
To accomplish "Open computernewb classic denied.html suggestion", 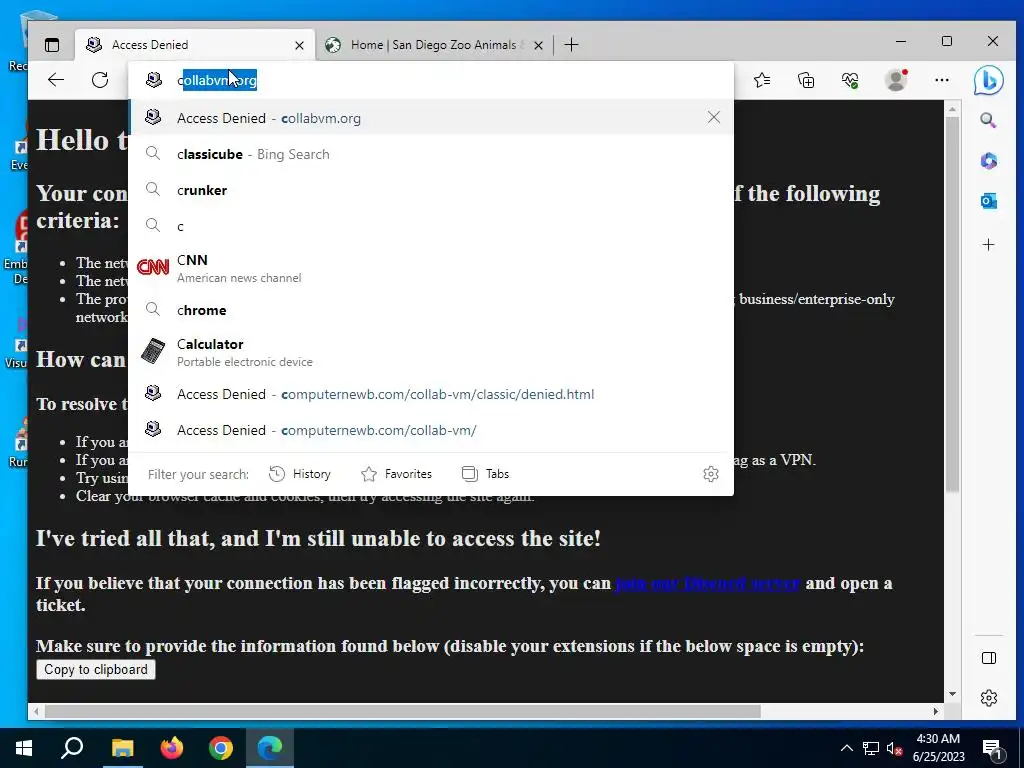I will click(x=431, y=394).
